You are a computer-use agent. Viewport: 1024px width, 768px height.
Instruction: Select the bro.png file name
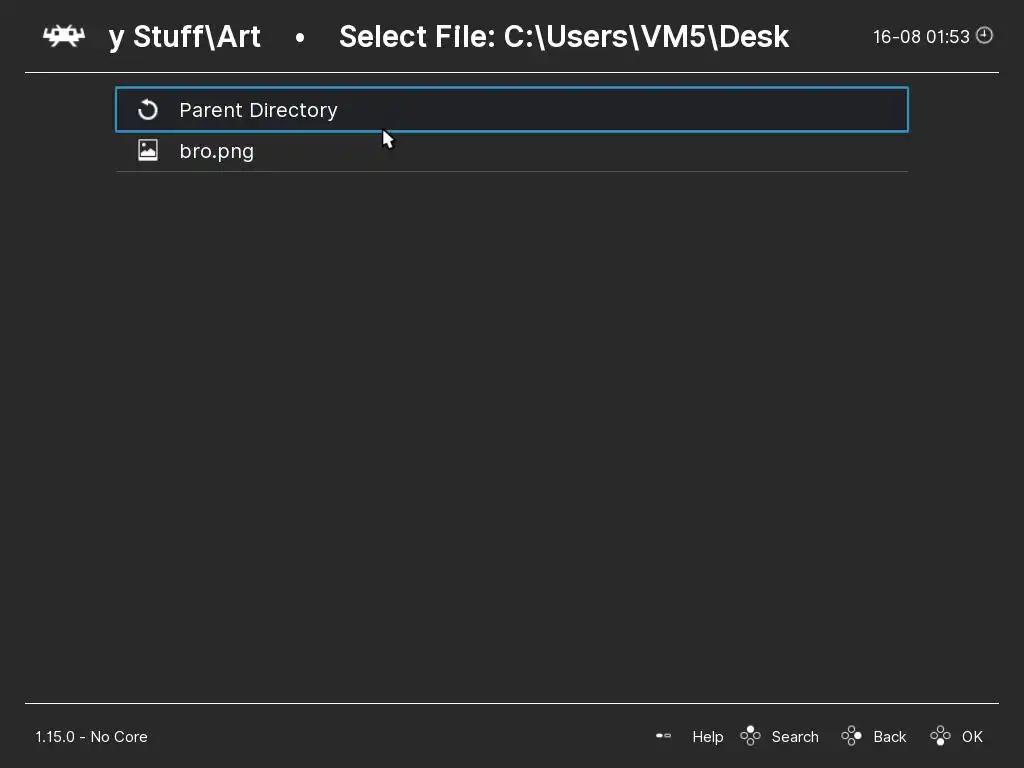click(216, 151)
